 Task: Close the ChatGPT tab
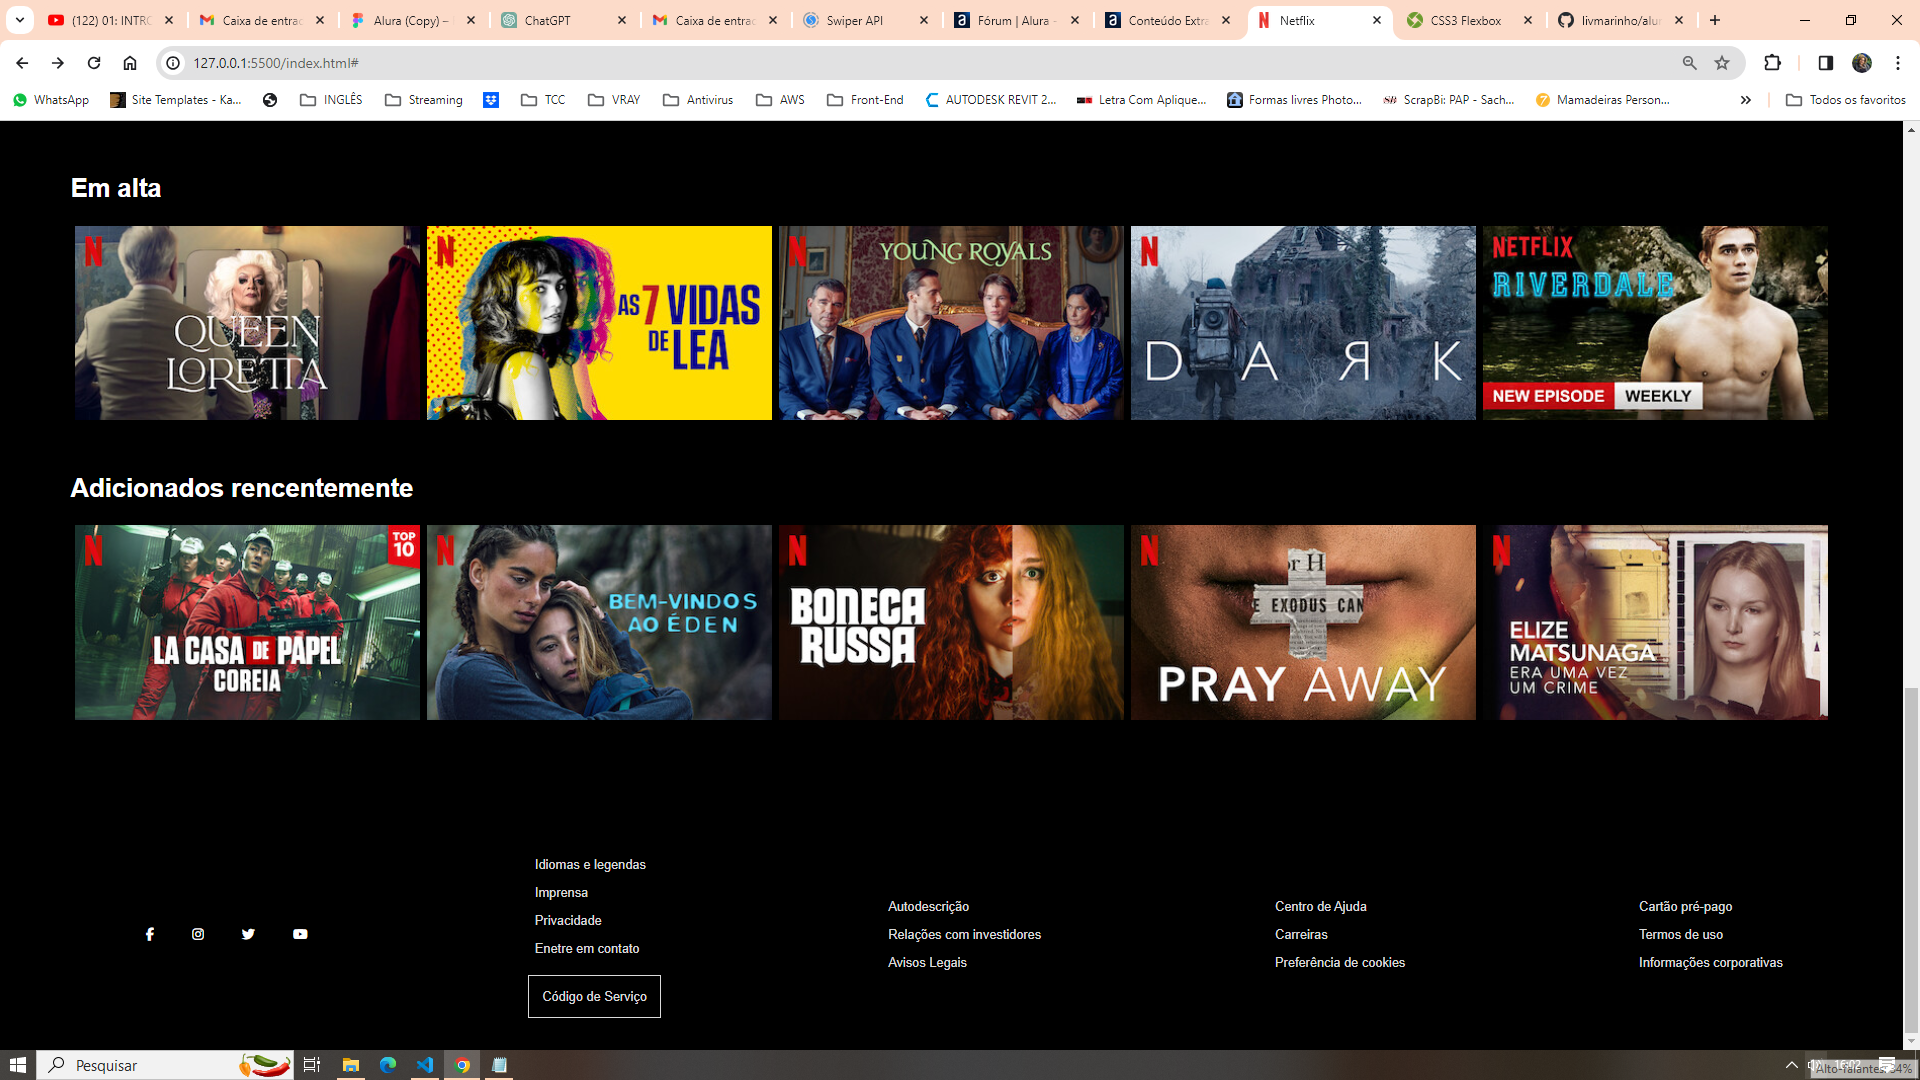pos(622,20)
